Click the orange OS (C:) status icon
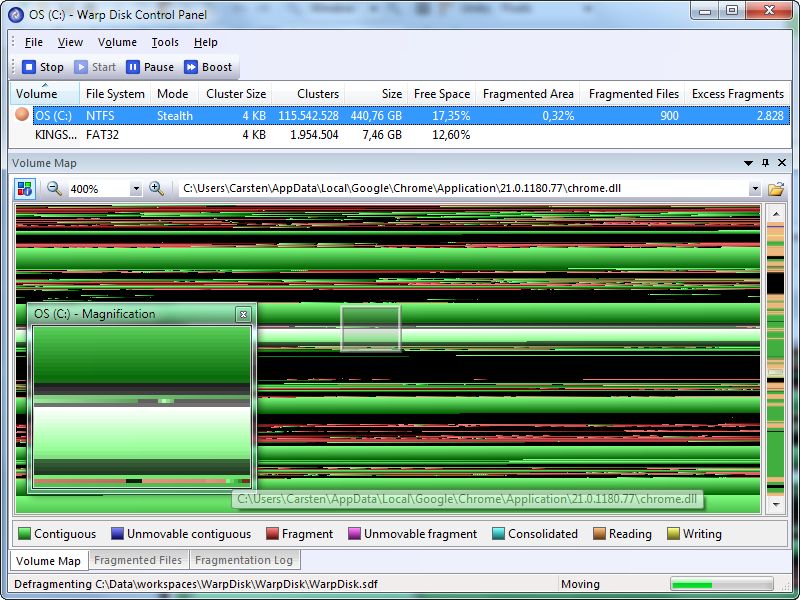 (x=22, y=114)
